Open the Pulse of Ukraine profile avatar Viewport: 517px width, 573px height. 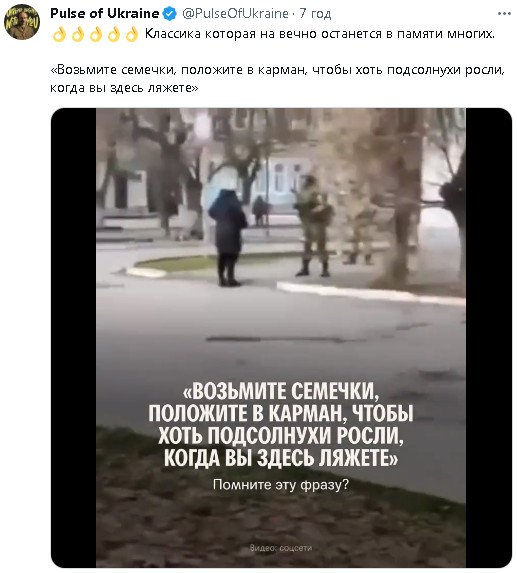click(x=22, y=22)
